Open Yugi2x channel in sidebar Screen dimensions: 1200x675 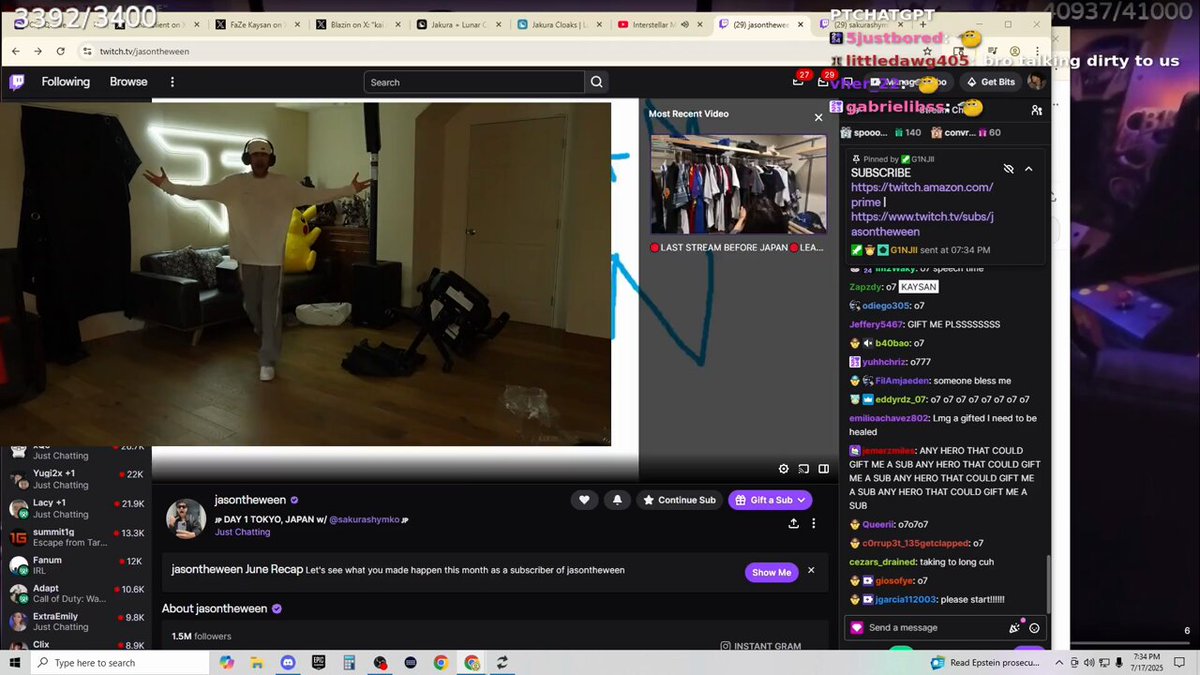tap(76, 479)
